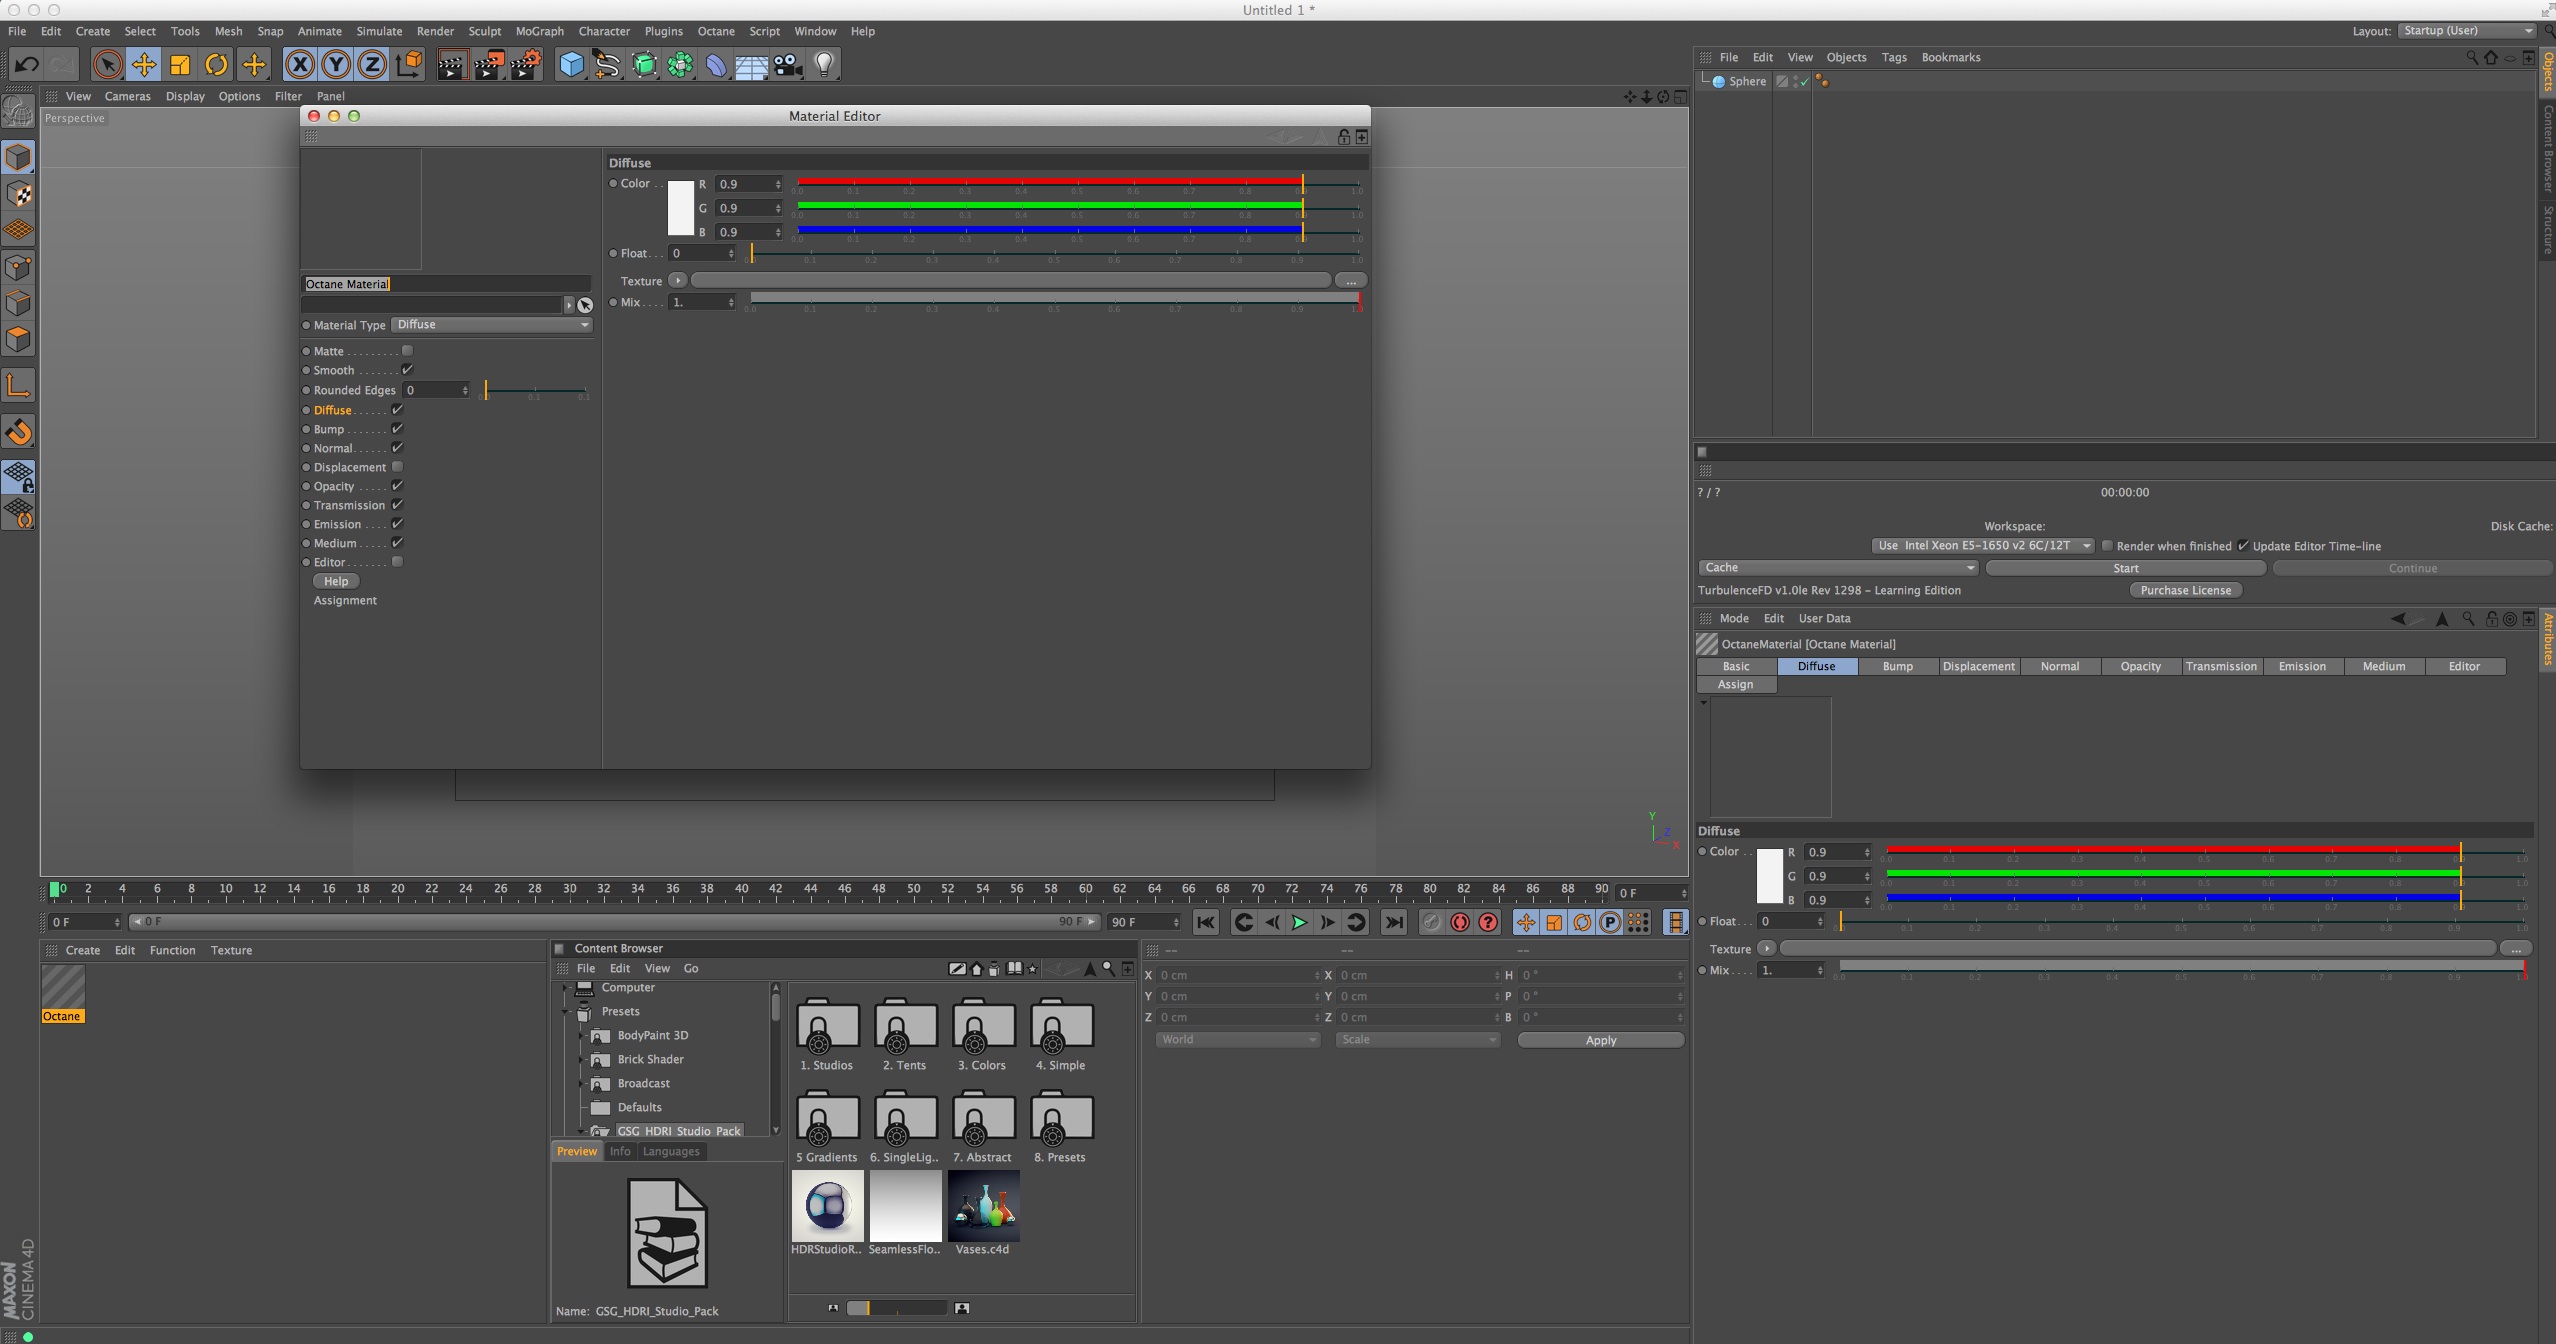This screenshot has width=2556, height=1344.
Task: Open the Material Type dropdown
Action: 492,325
